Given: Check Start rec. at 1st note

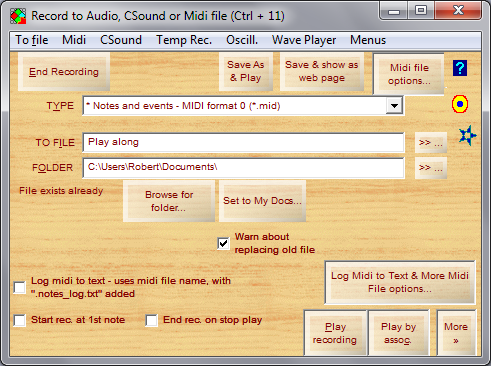Looking at the screenshot, I should pyautogui.click(x=20, y=320).
